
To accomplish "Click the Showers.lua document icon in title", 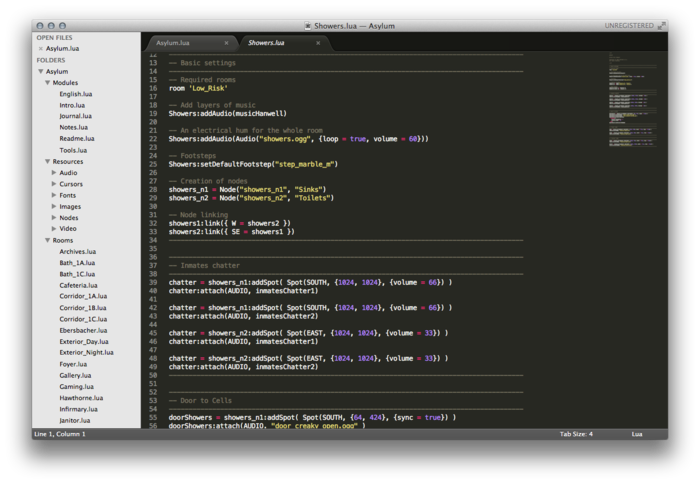I will [x=308, y=26].
